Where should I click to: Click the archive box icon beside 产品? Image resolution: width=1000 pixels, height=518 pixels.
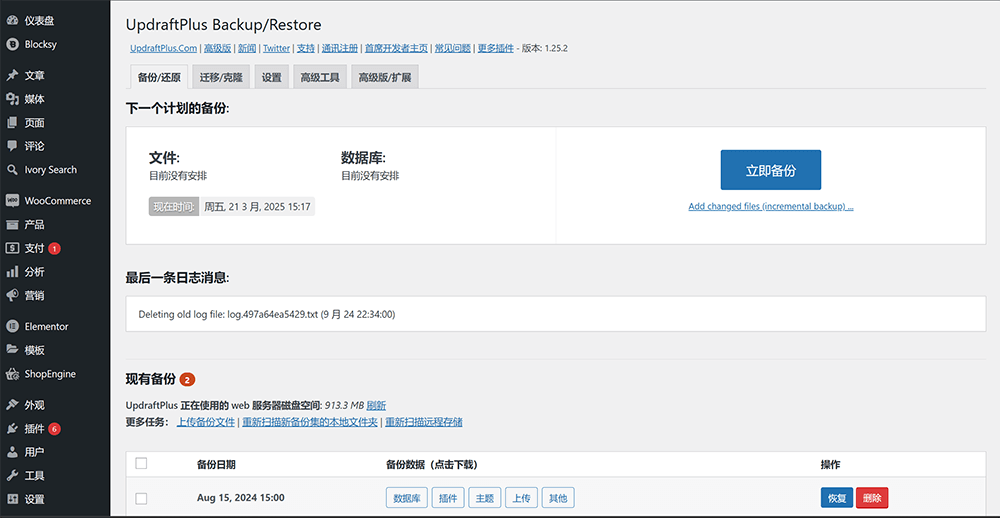(12, 225)
